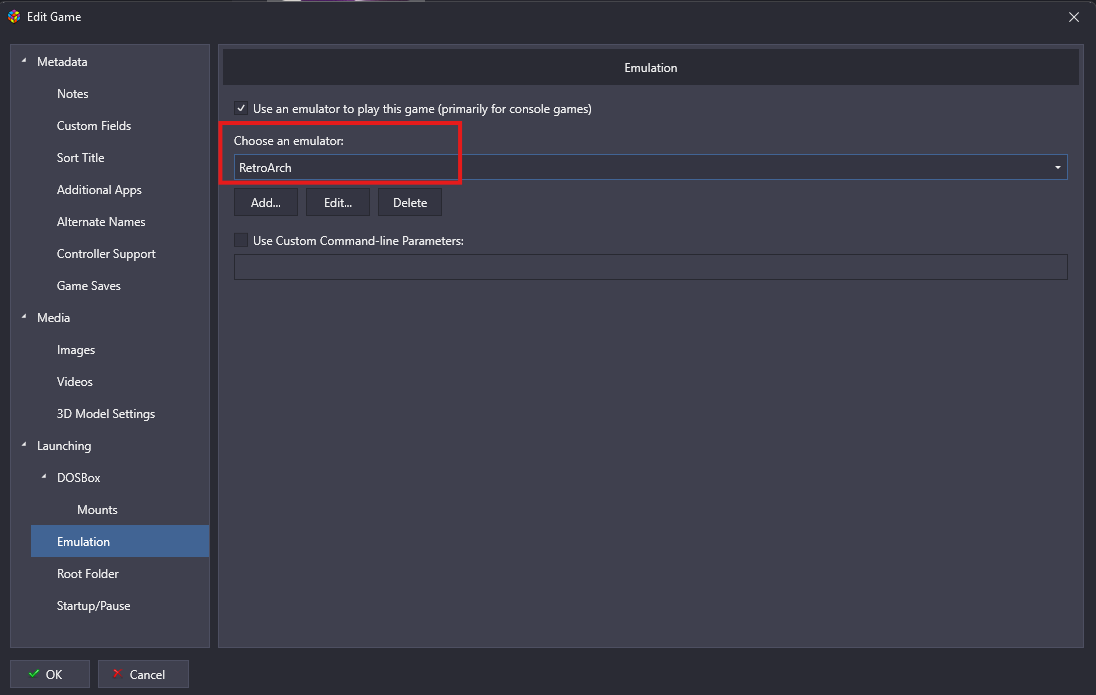The height and width of the screenshot is (695, 1096).
Task: Open Additional Apps section
Action: (99, 190)
